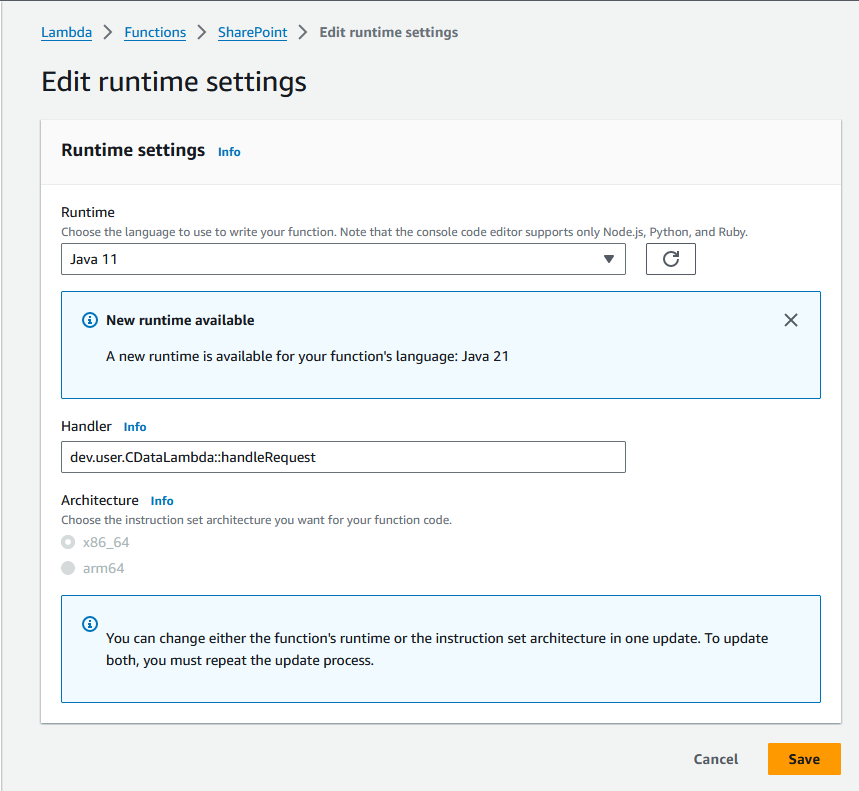Click the Edit runtime settings breadcrumb item

coord(388,32)
